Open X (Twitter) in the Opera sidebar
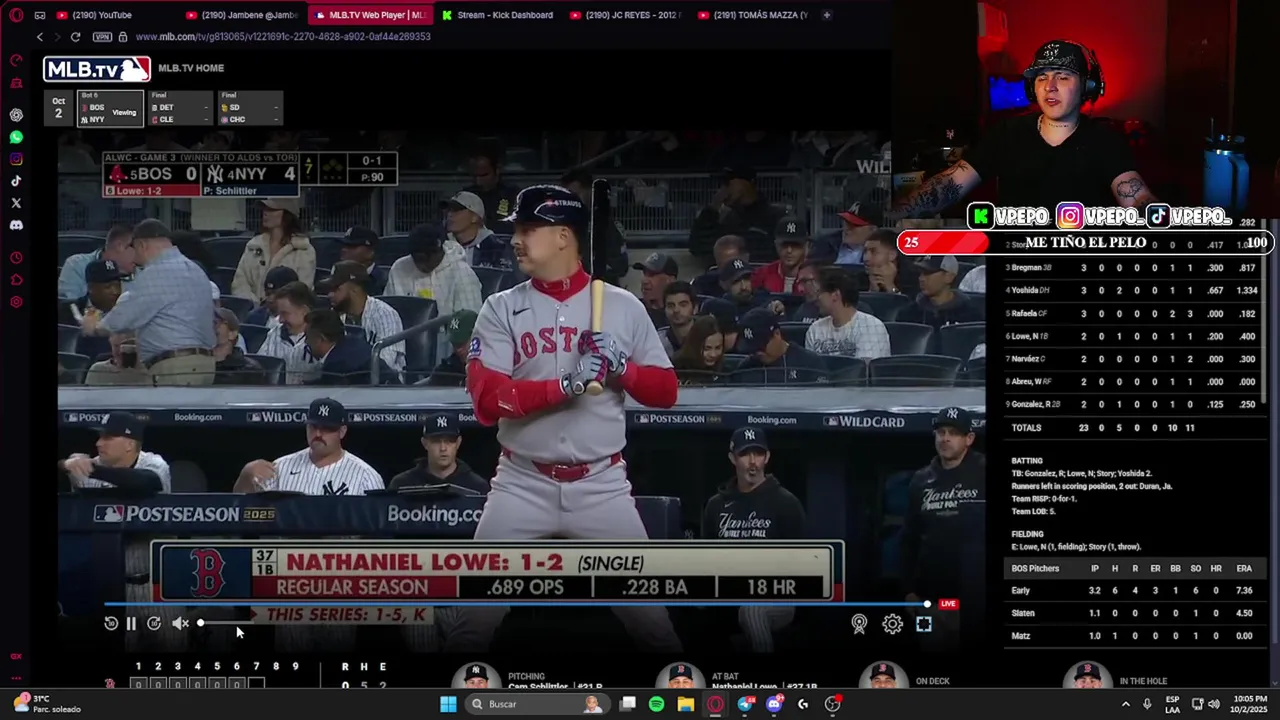The image size is (1280, 720). (x=16, y=203)
